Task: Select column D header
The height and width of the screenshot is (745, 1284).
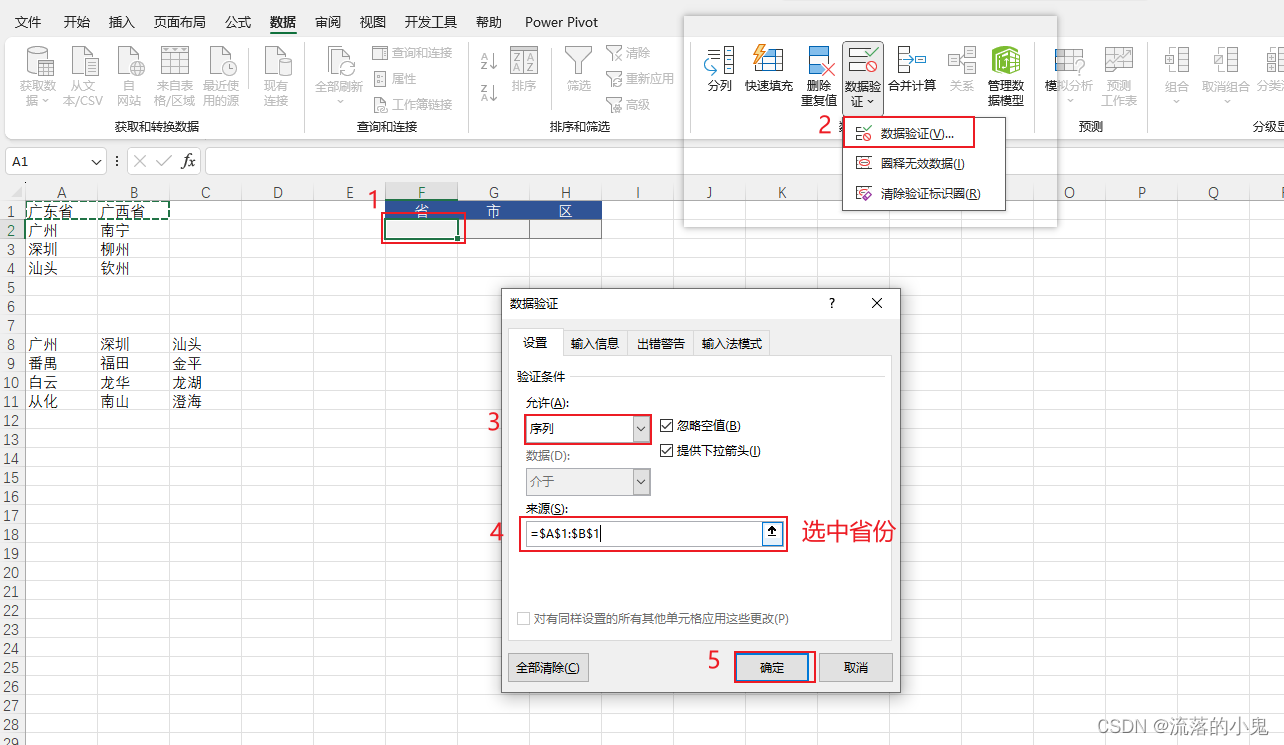Action: click(277, 192)
